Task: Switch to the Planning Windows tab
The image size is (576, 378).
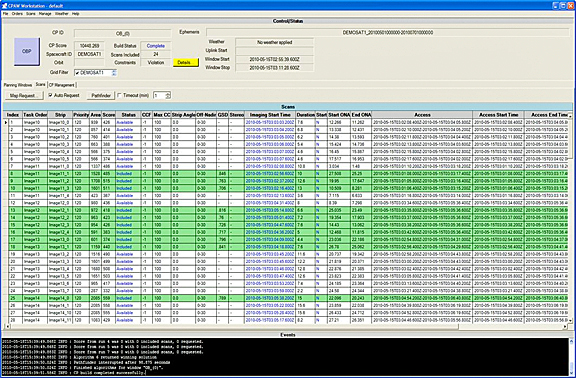Action: [x=18, y=85]
